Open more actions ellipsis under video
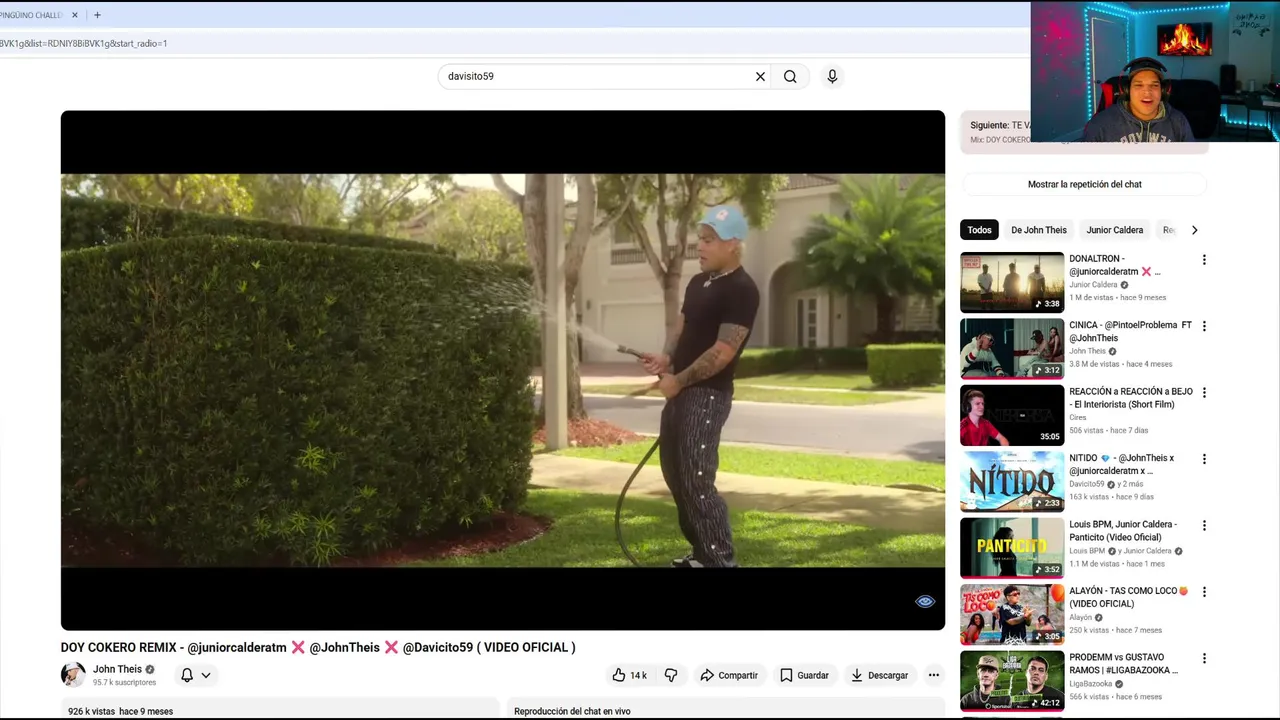1280x720 pixels. [x=934, y=675]
